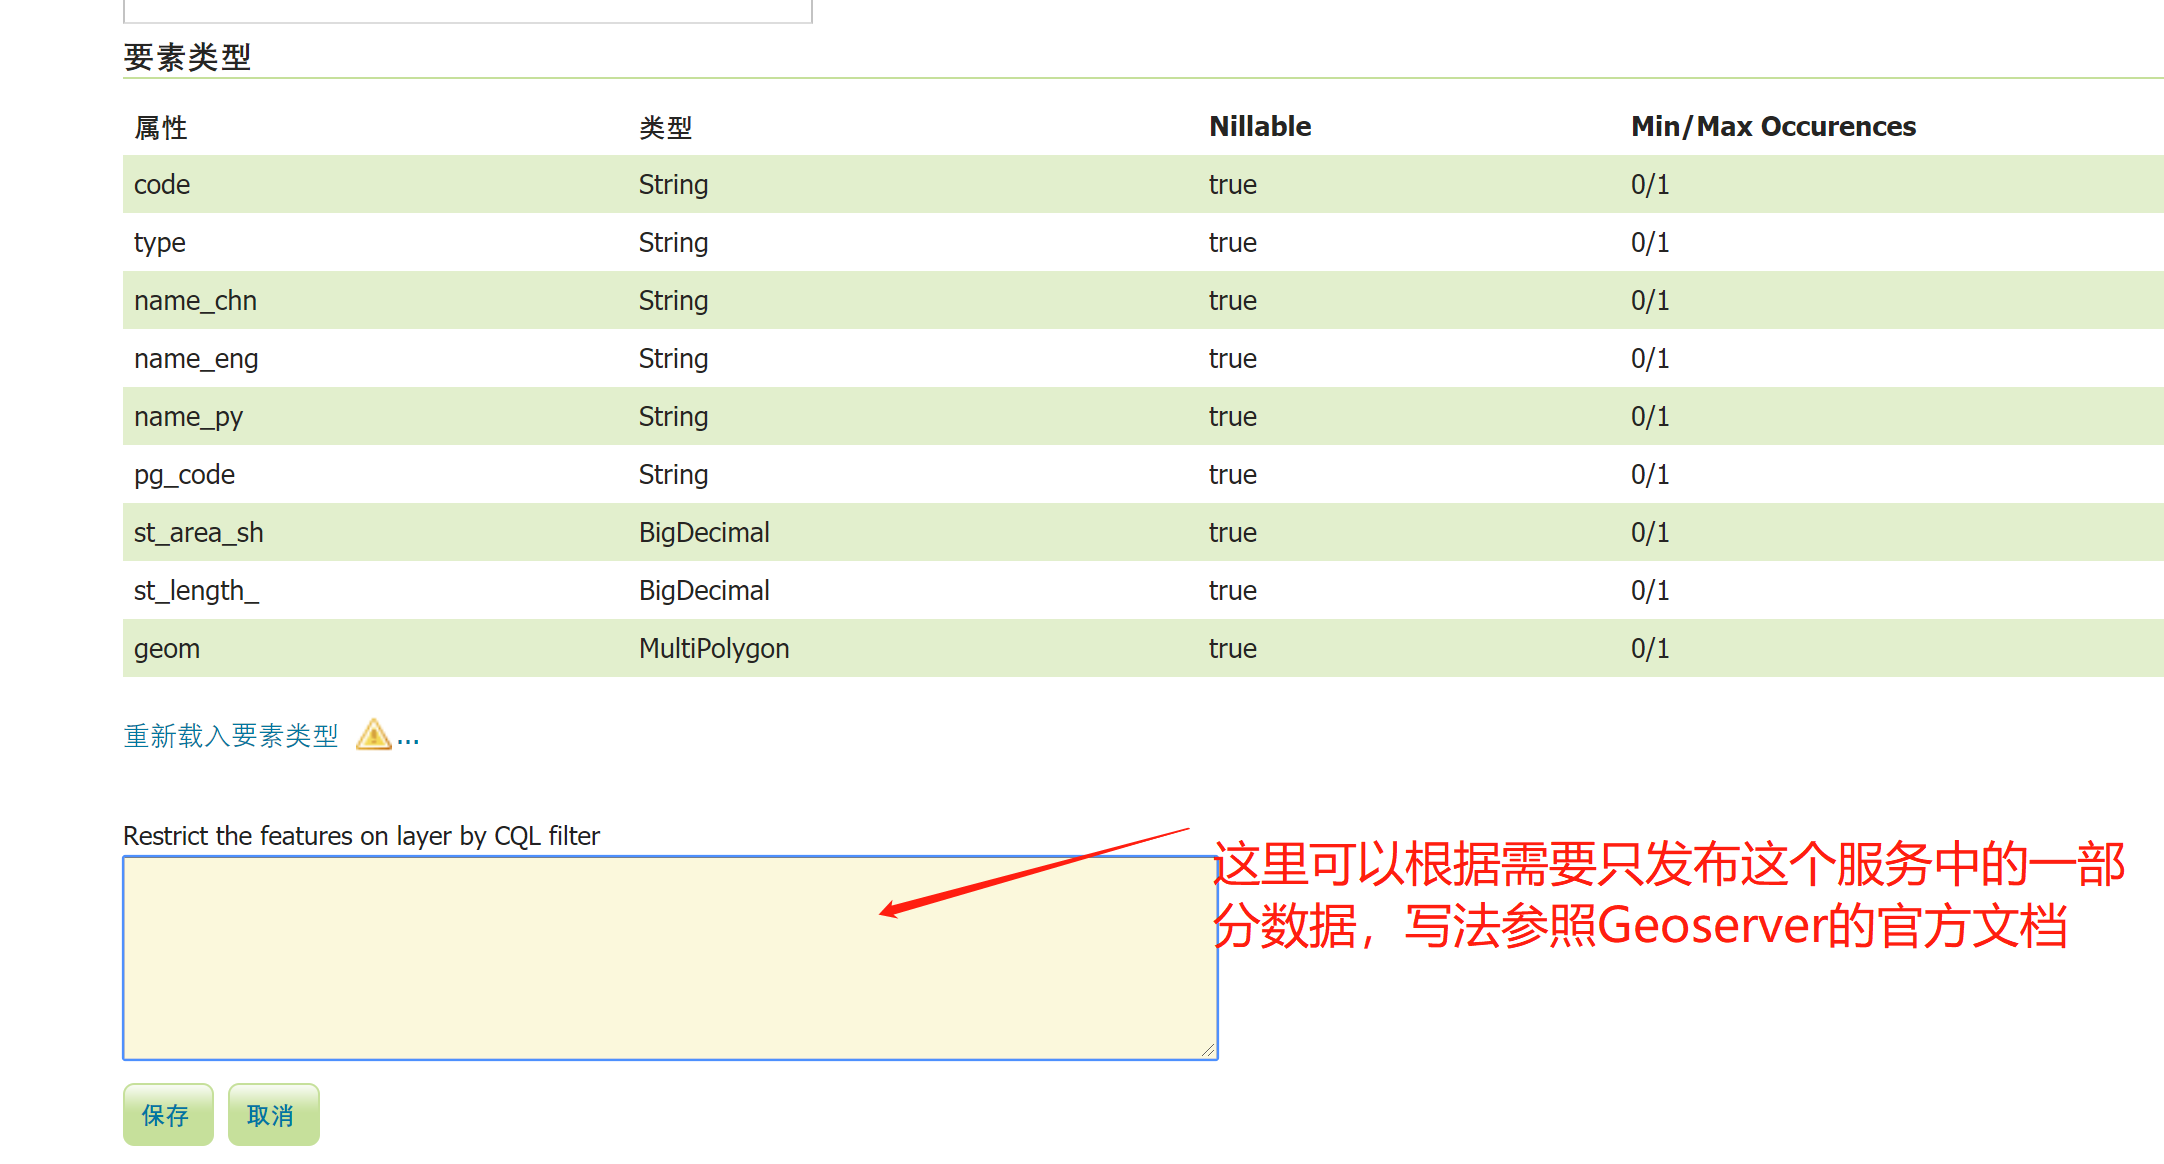Click BigDecimal type in st_length_ row
This screenshot has width=2164, height=1164.
pyautogui.click(x=703, y=591)
